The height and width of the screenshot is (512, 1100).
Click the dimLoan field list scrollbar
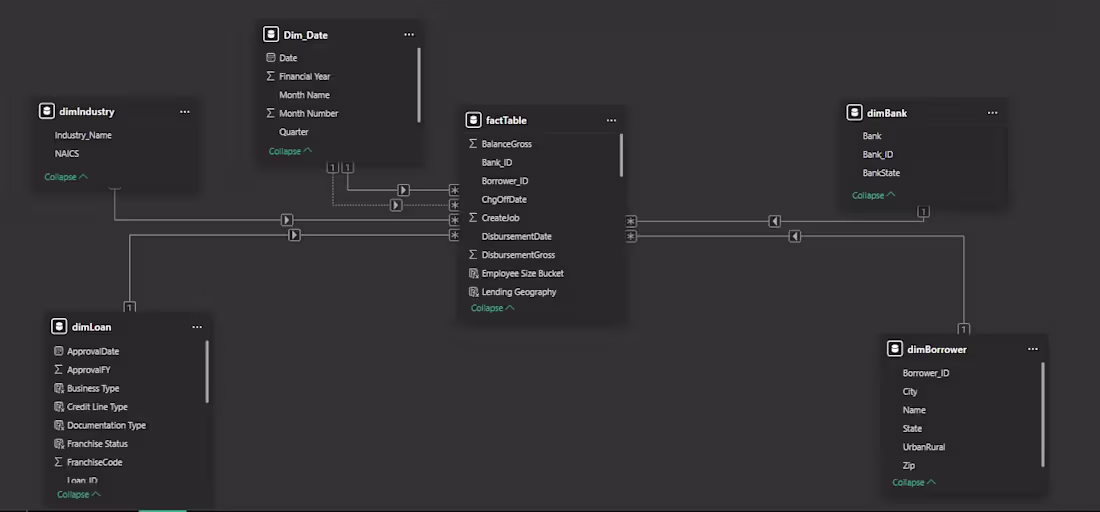pos(207,372)
